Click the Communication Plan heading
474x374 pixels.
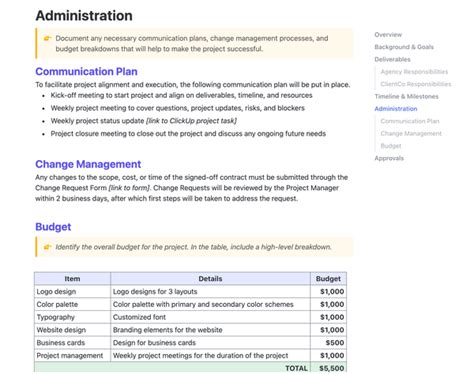[86, 71]
